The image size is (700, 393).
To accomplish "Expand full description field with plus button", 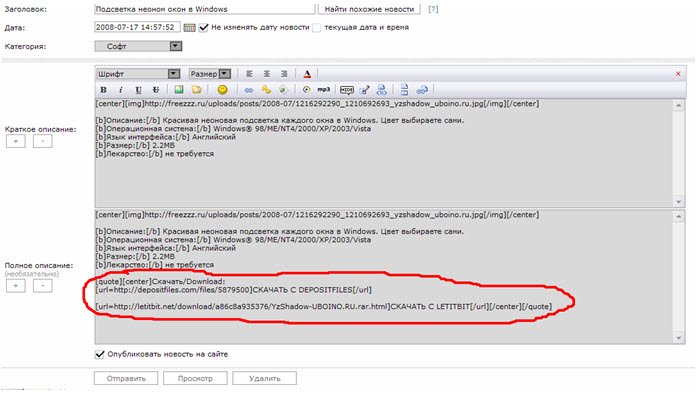I will (16, 286).
